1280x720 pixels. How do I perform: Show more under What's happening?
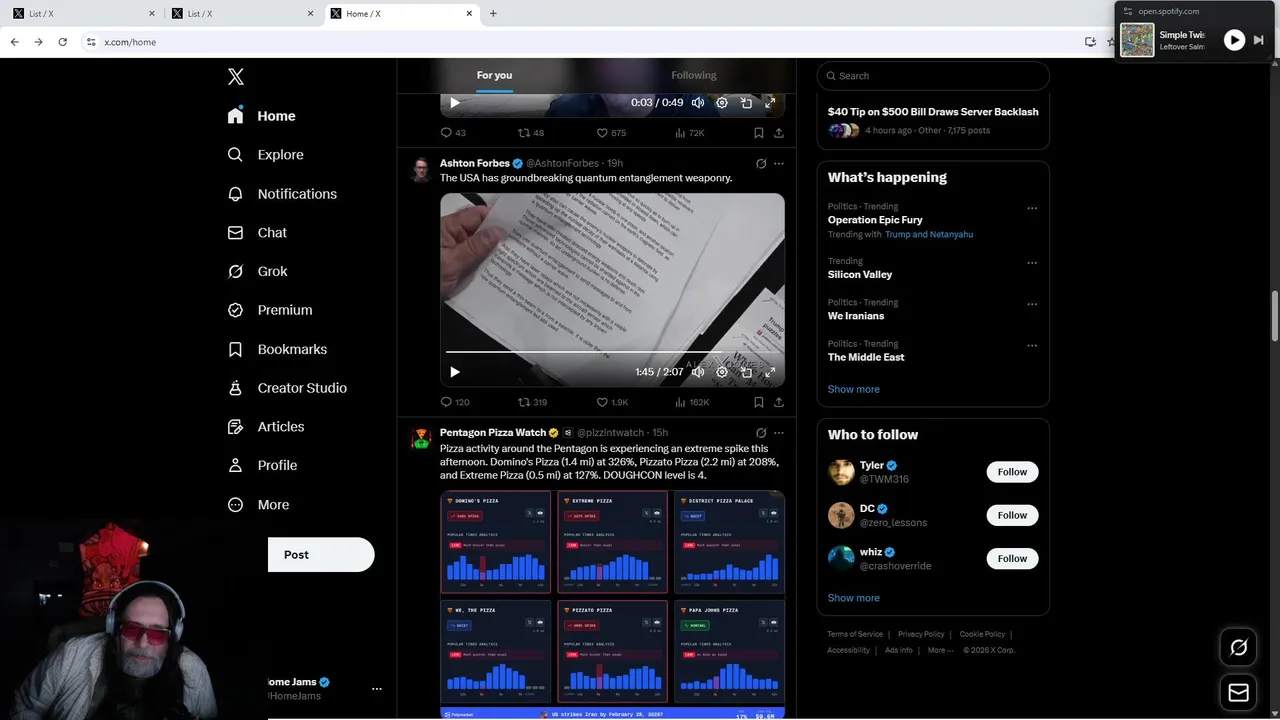pos(854,389)
